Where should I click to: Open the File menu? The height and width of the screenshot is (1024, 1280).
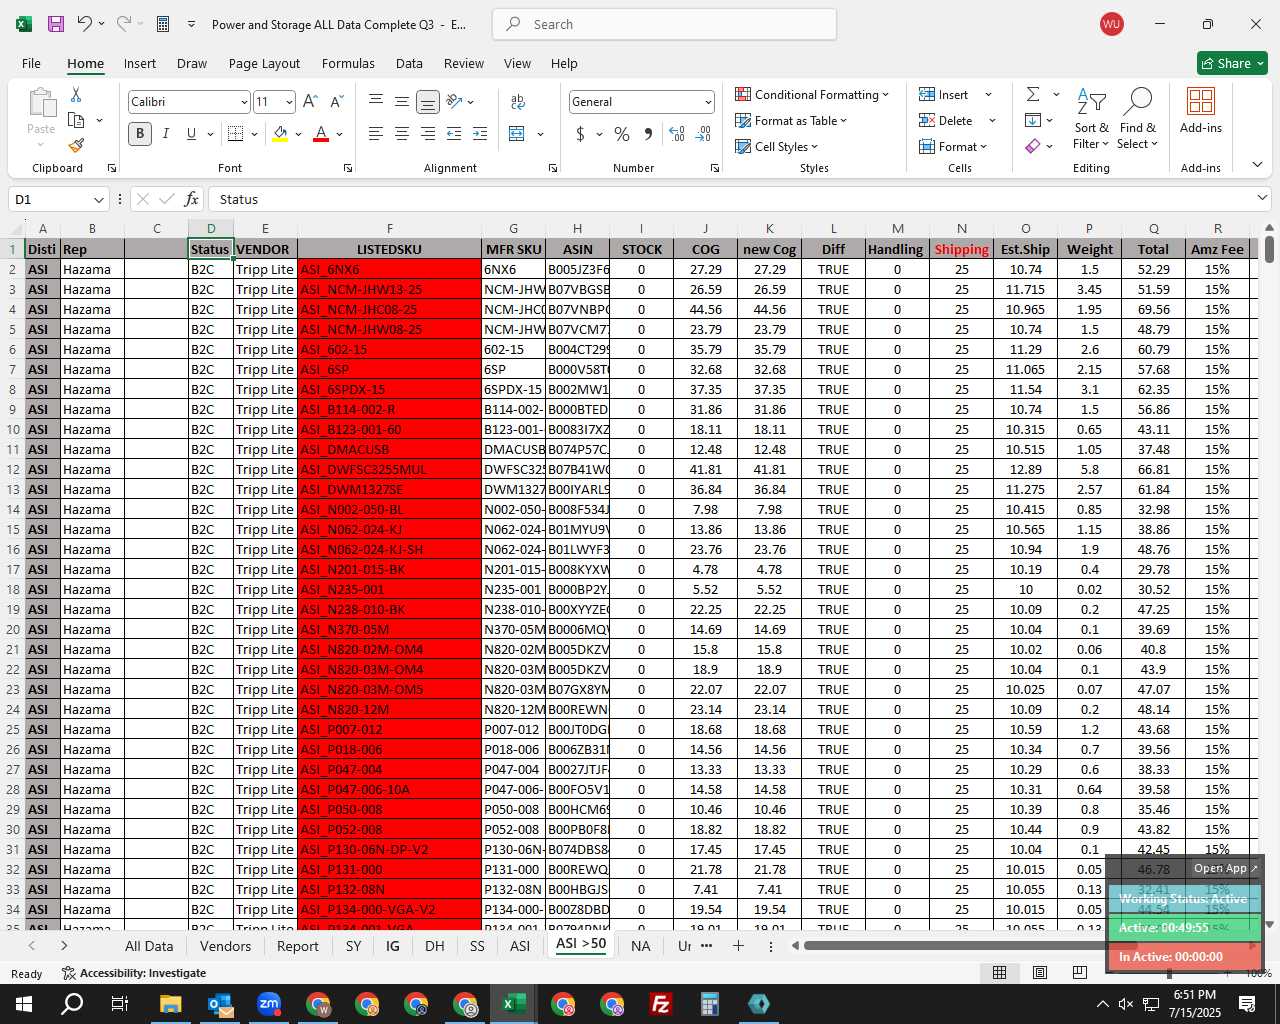click(31, 63)
